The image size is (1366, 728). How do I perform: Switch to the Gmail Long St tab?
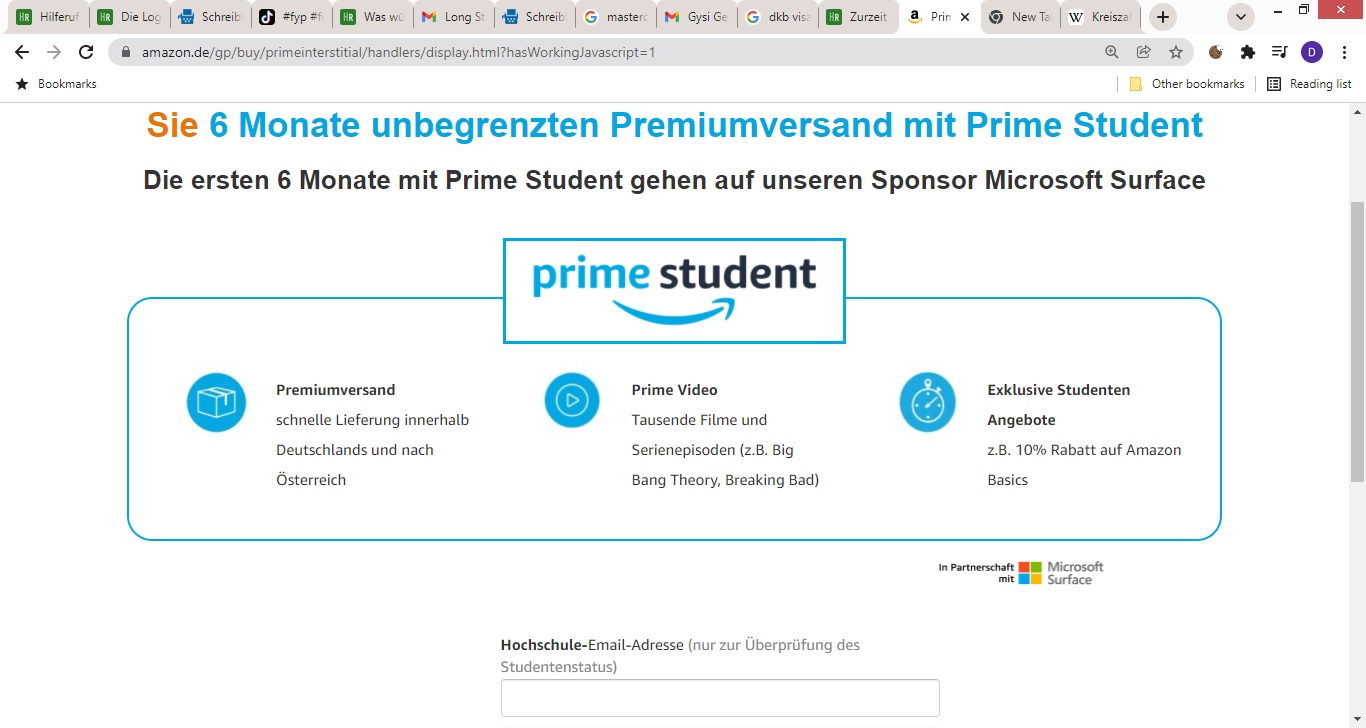click(x=453, y=17)
